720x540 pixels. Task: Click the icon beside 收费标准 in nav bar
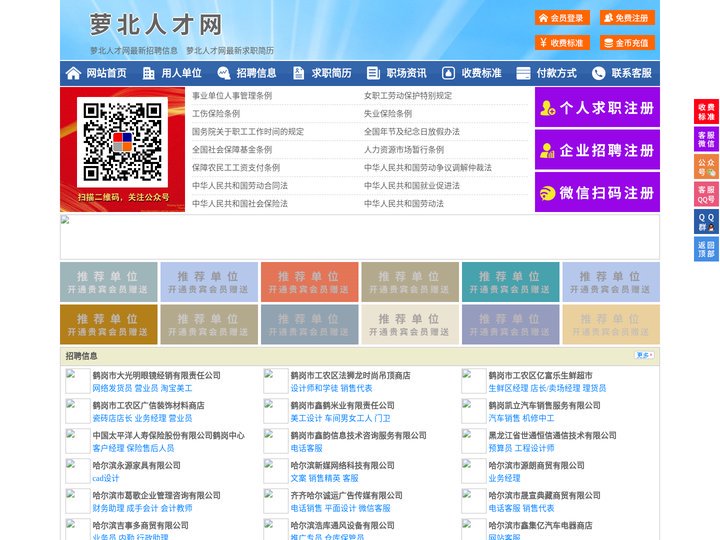[448, 73]
